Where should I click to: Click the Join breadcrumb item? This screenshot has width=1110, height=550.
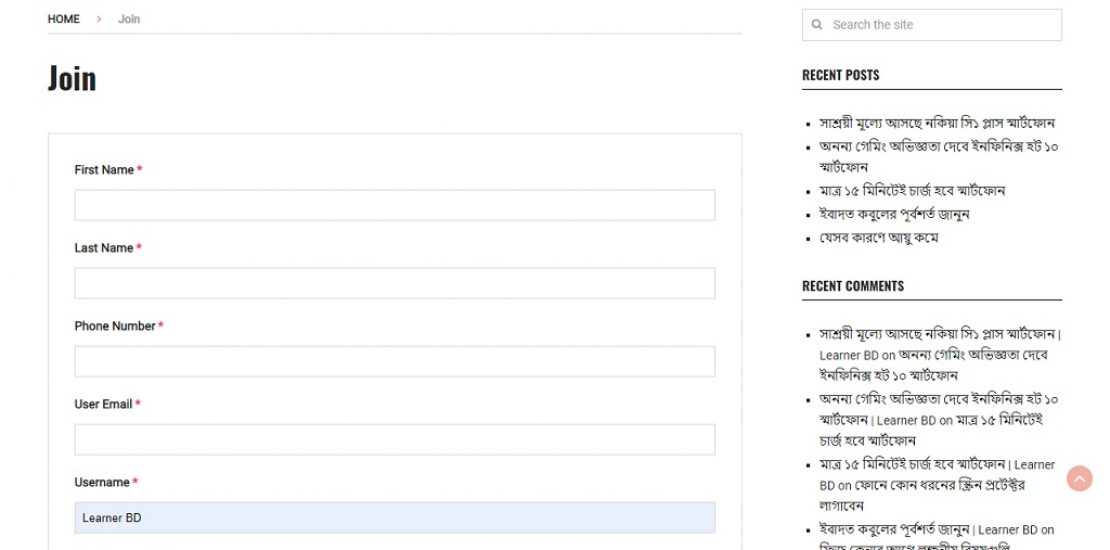129,19
